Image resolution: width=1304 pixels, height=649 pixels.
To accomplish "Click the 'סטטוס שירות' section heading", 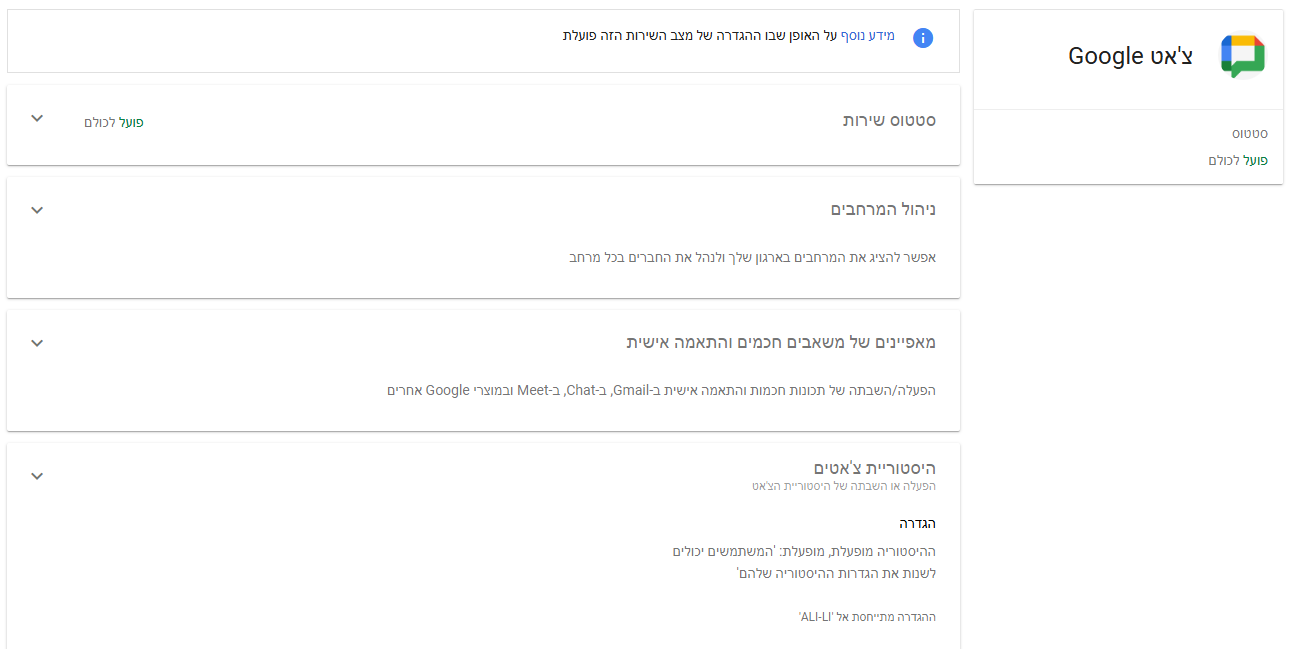I will coord(888,121).
